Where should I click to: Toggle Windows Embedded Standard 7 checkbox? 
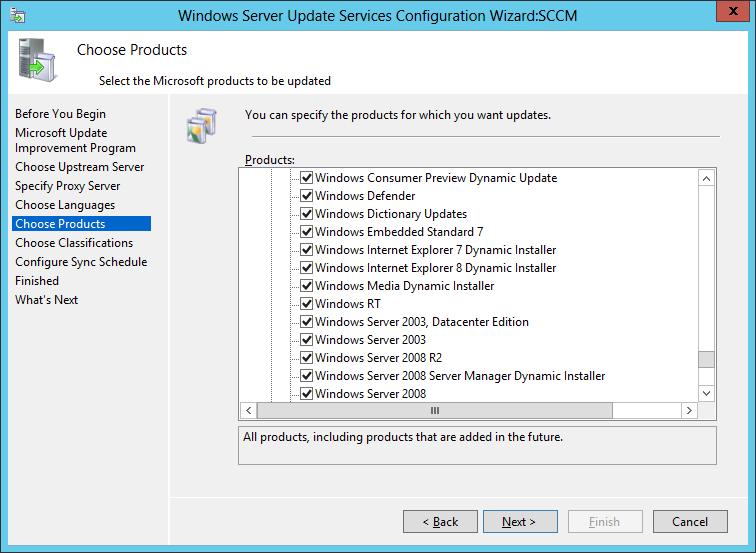tap(307, 232)
